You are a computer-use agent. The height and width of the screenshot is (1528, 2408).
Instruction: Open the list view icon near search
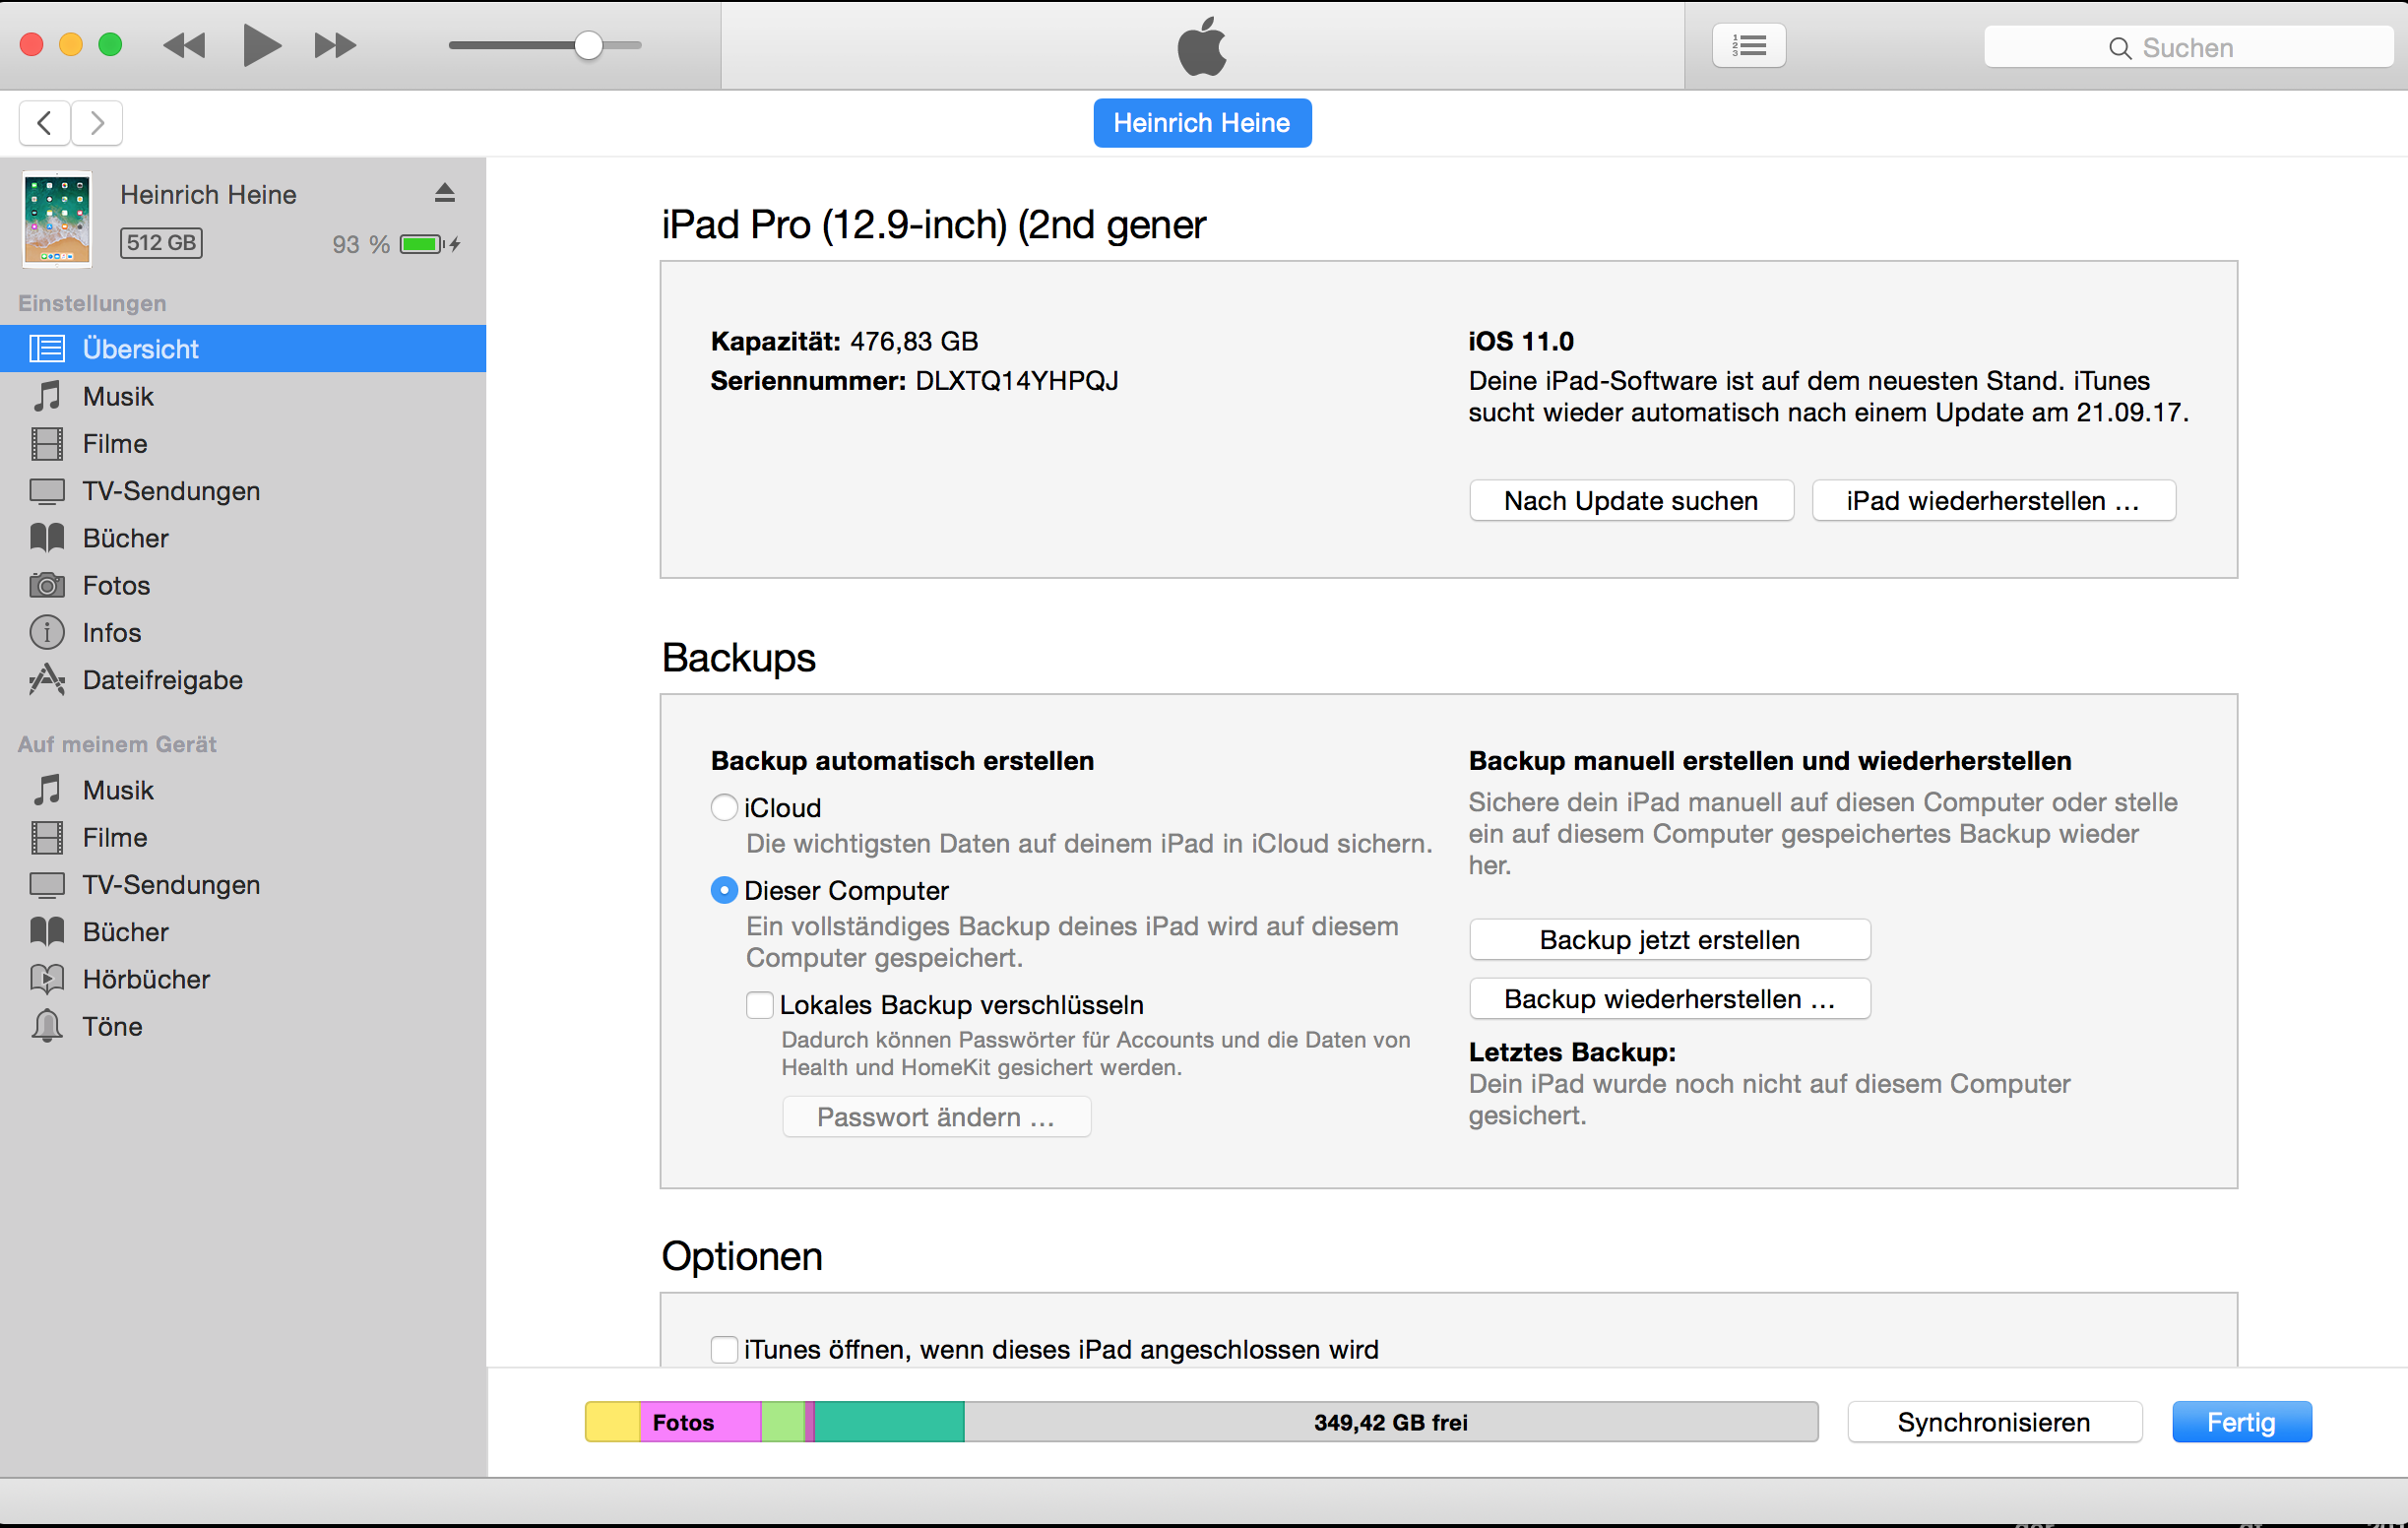[x=1748, y=46]
